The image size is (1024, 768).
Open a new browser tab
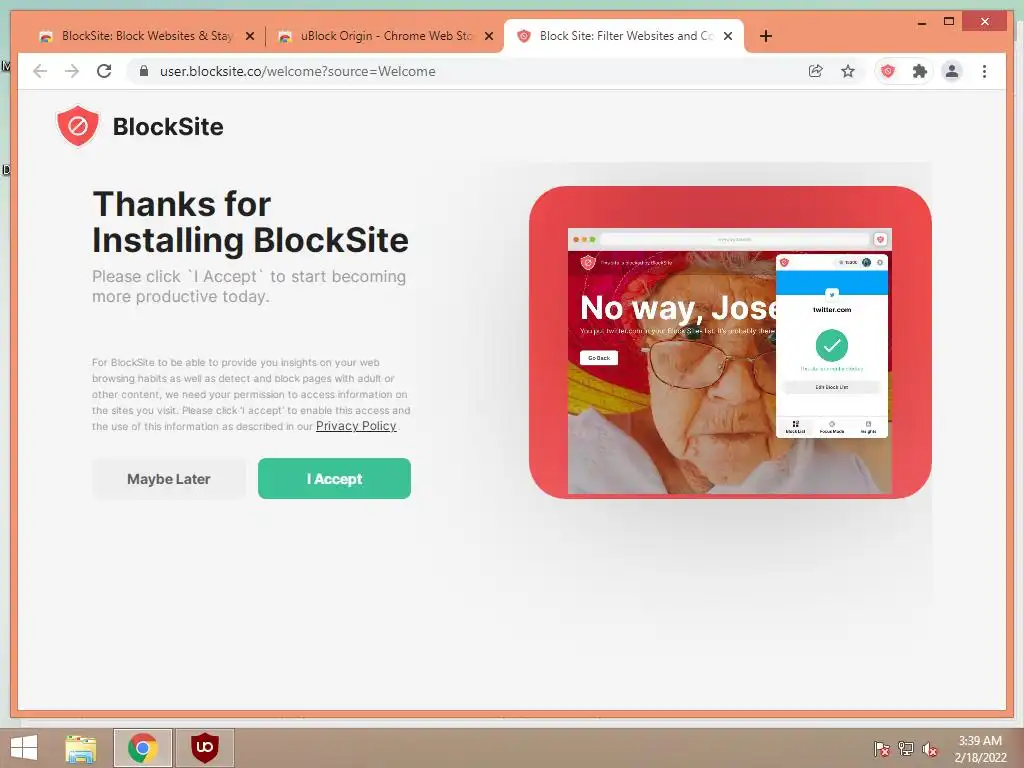pos(766,37)
